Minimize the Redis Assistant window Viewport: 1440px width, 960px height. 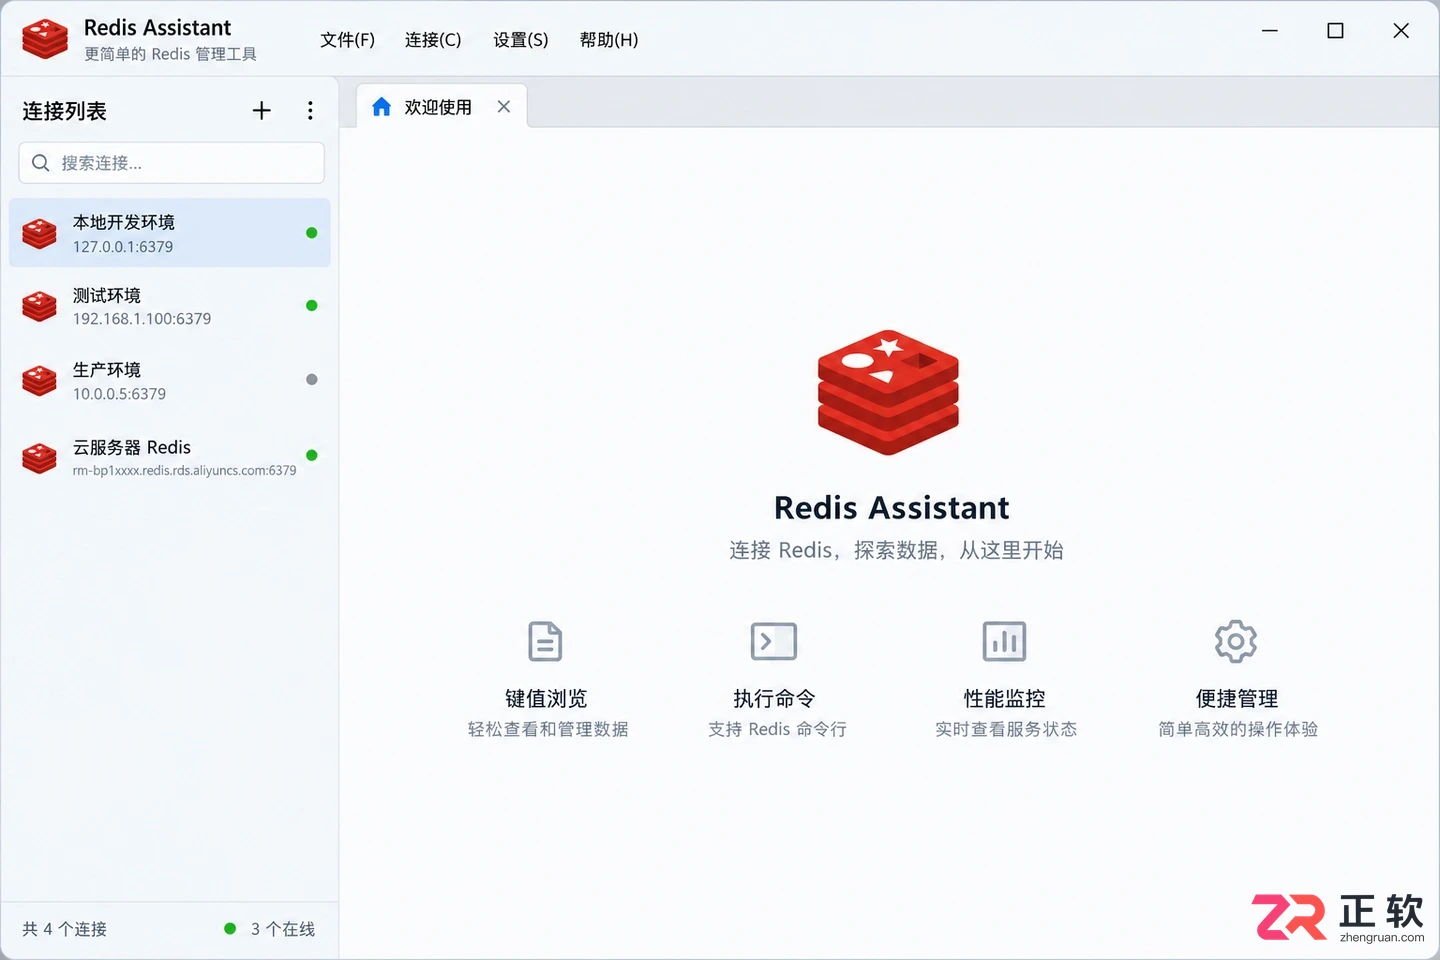[1270, 31]
